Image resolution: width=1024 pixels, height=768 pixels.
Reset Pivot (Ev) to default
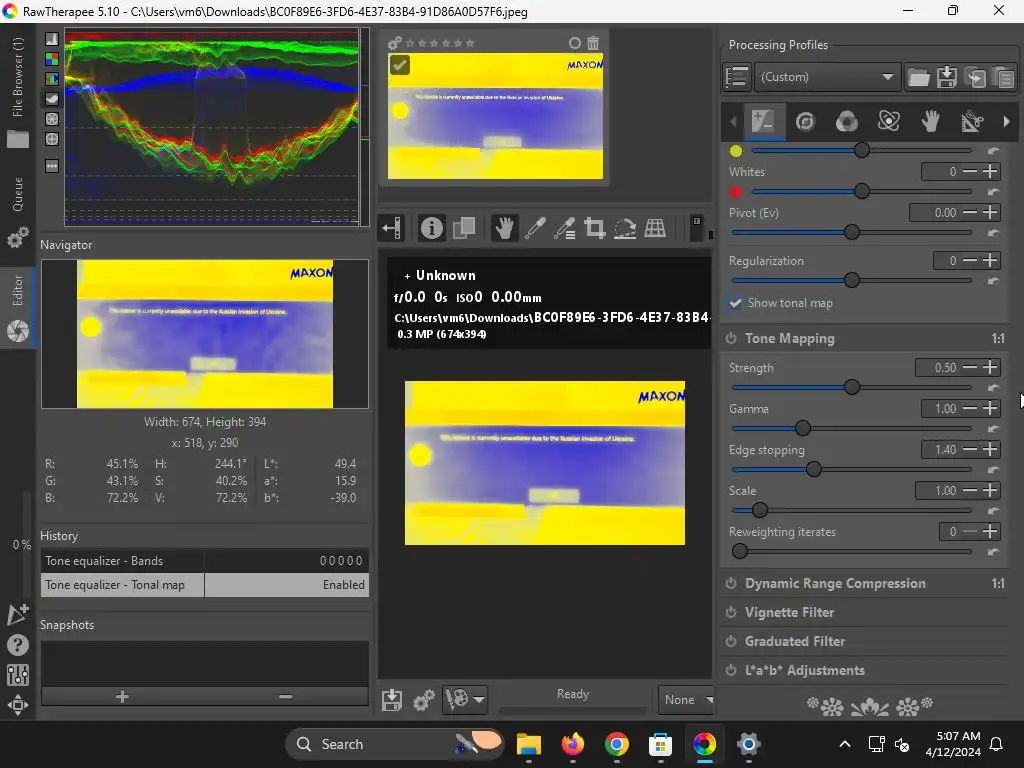point(993,233)
